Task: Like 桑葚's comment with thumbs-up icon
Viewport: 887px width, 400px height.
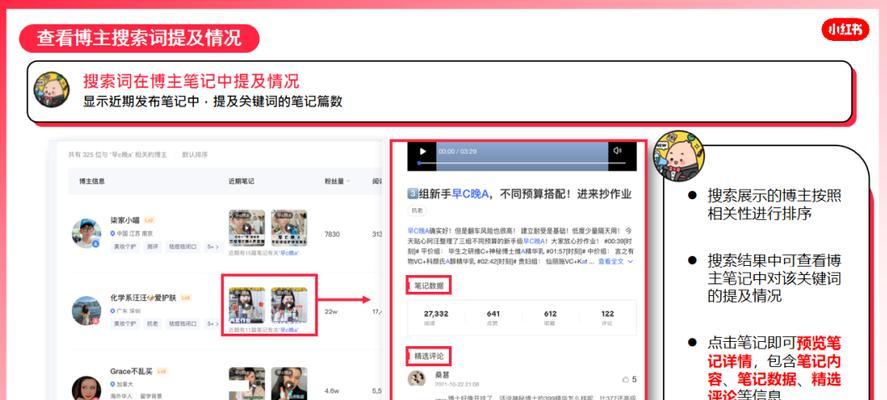Action: tap(625, 379)
